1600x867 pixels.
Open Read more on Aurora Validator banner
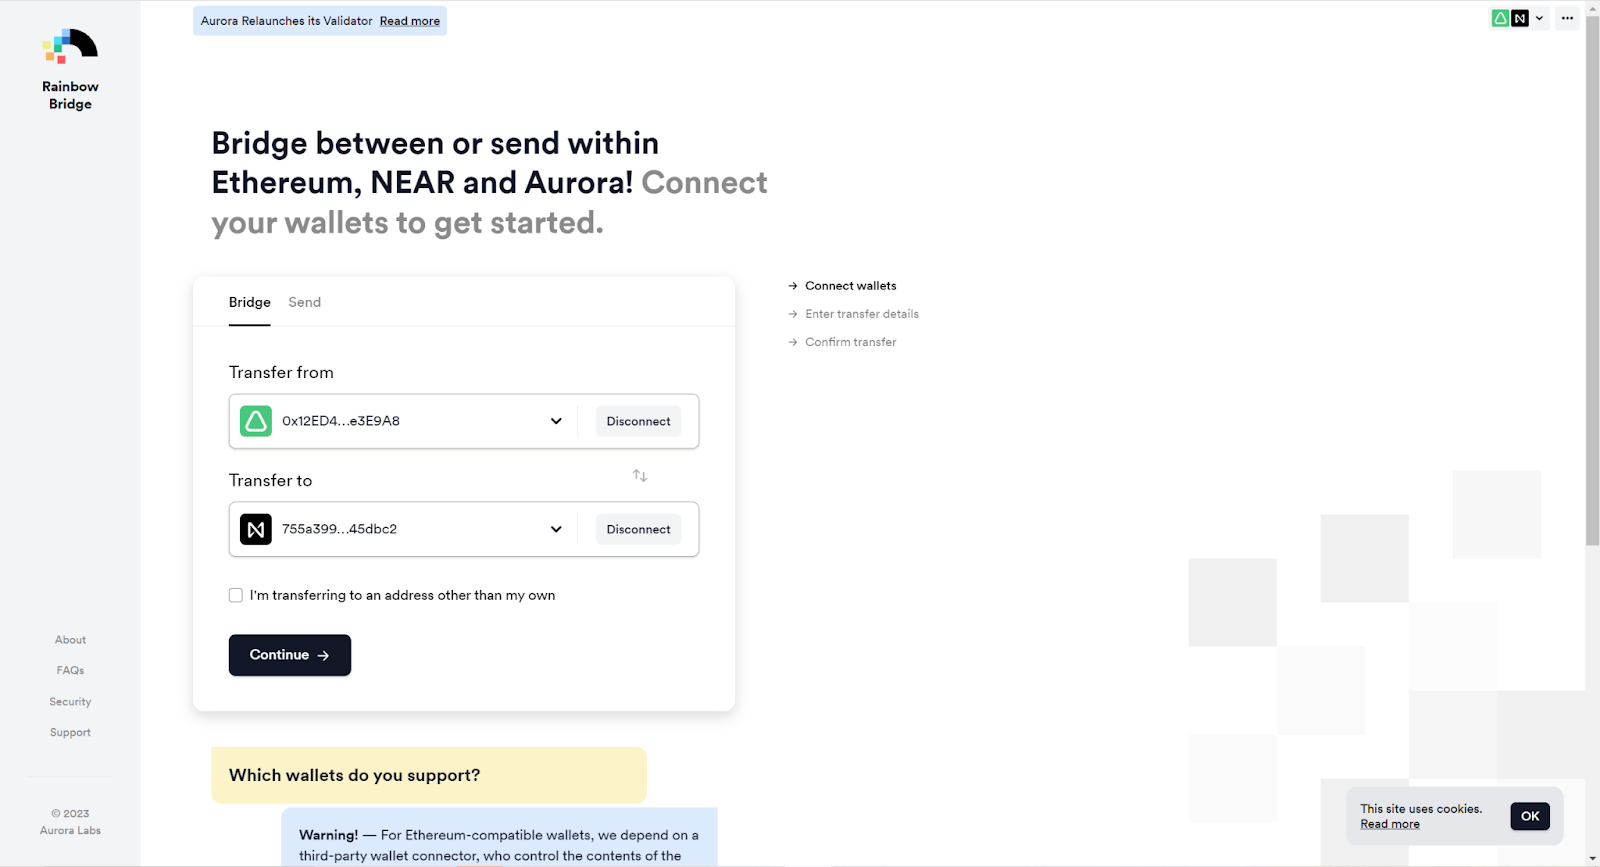coord(410,21)
